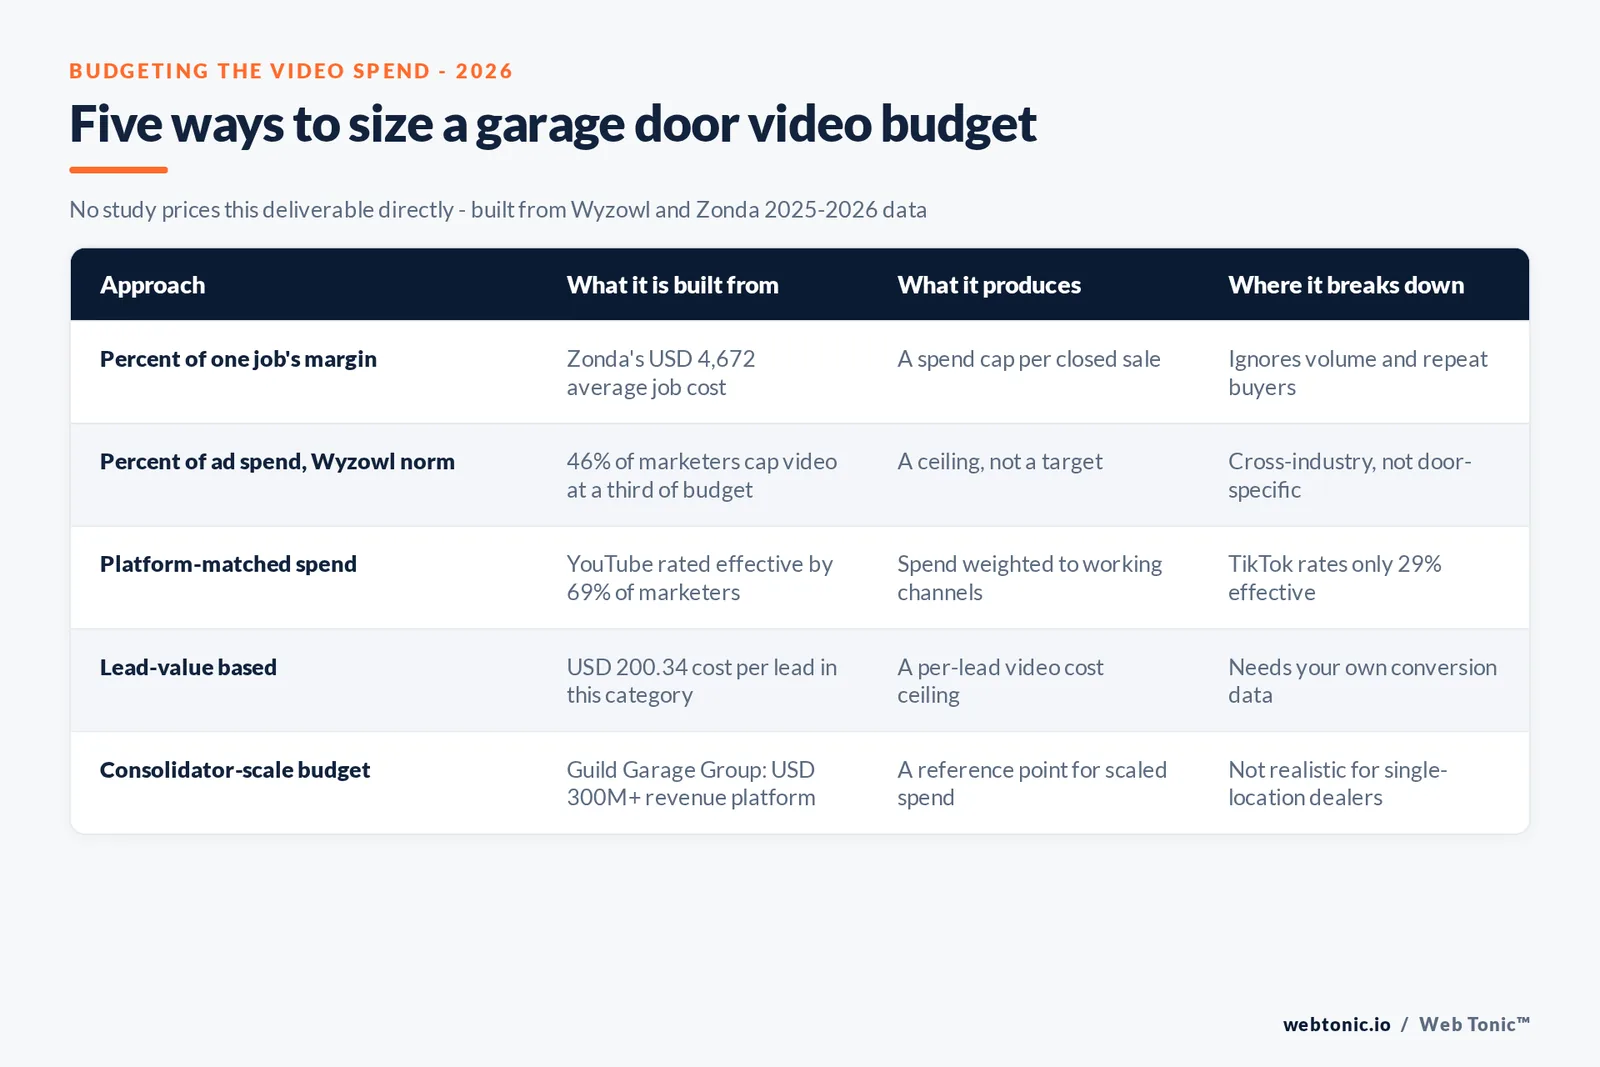Screen dimensions: 1600x1067
Task: Click '46% of marketers cap video' cell
Action: (x=702, y=476)
